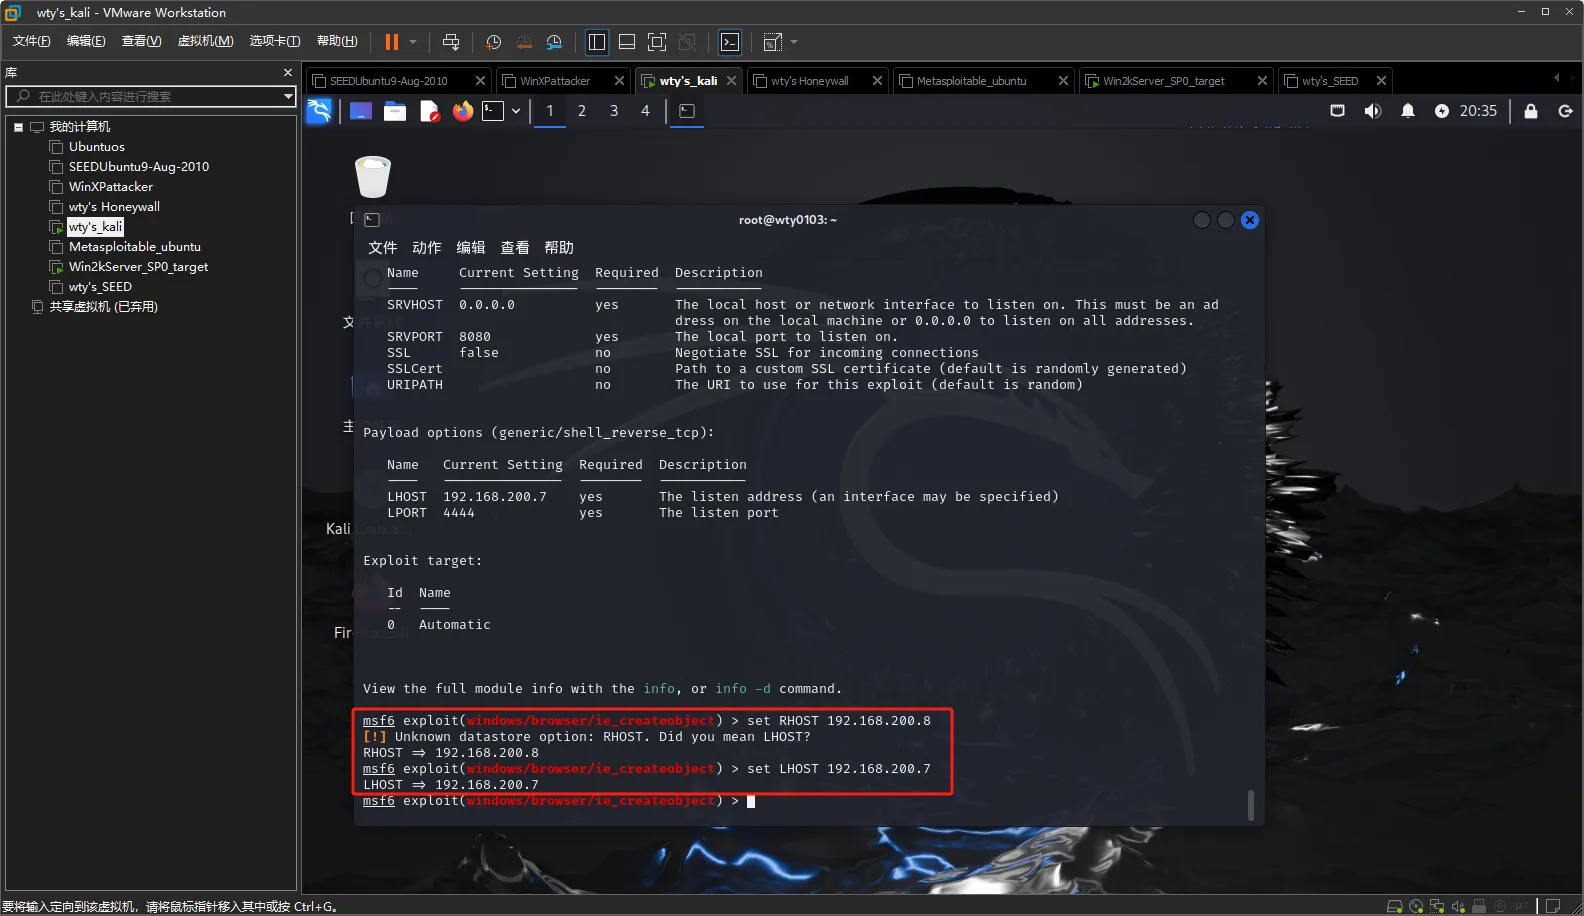This screenshot has width=1584, height=916.
Task: Collapse the 我的计算机 tree node
Action: click(18, 127)
